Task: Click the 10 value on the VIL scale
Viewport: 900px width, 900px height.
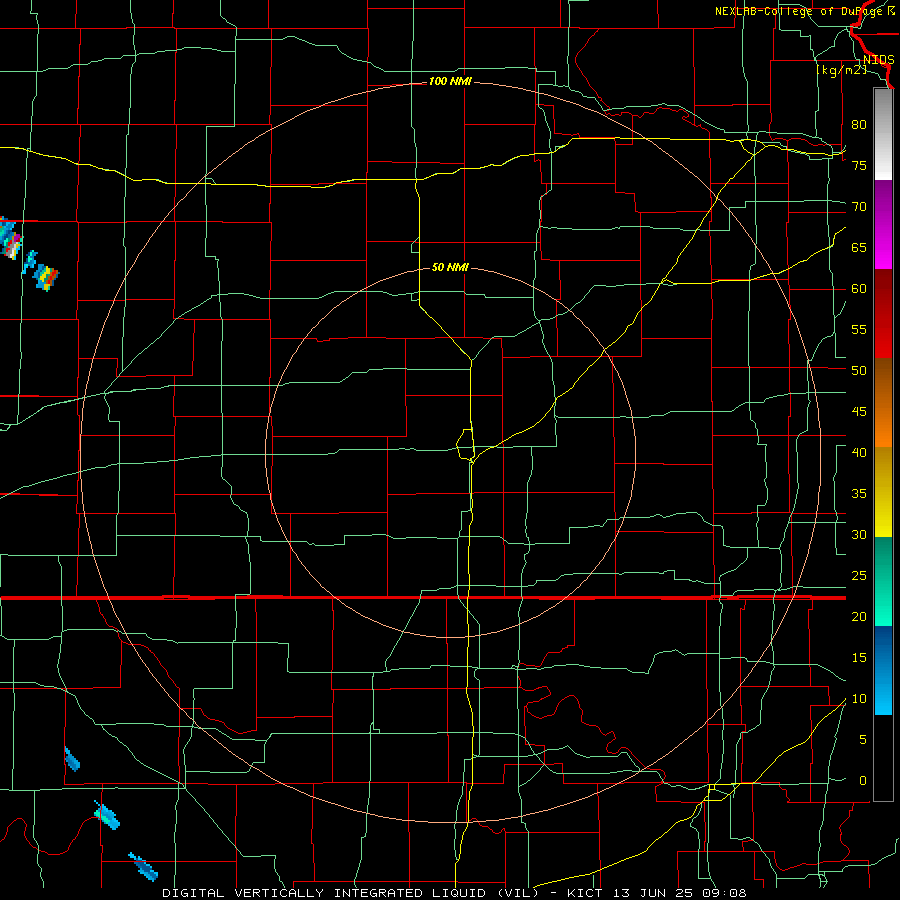Action: [x=859, y=699]
